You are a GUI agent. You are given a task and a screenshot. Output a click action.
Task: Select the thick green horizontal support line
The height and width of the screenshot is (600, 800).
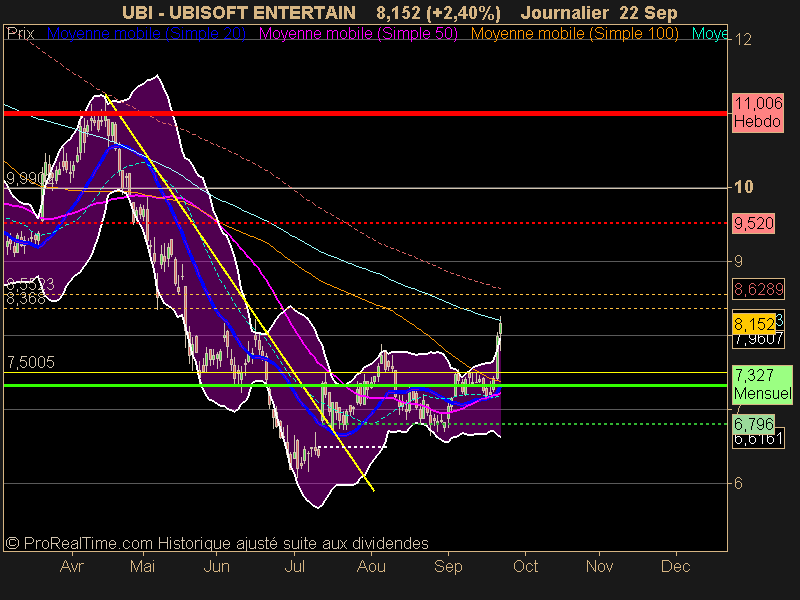coord(365,385)
